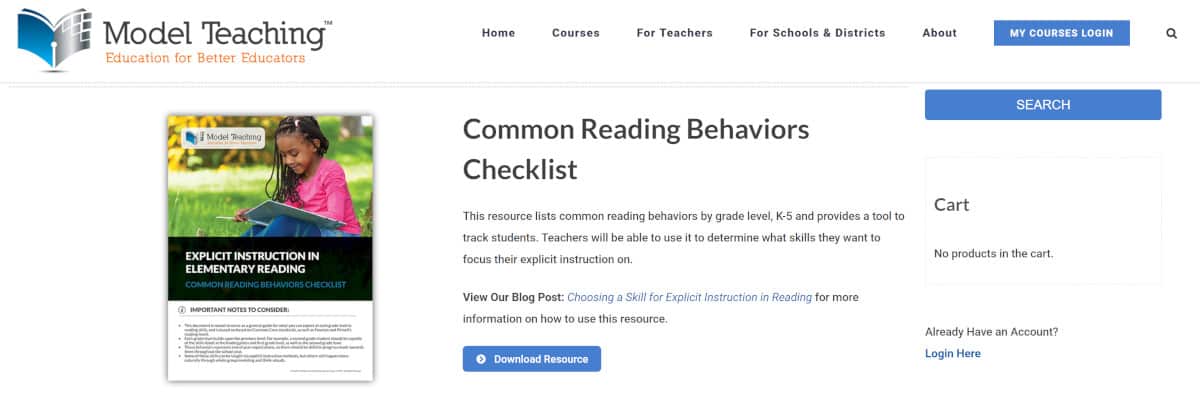1200x414 pixels.
Task: Open the About menu item
Action: click(x=940, y=33)
